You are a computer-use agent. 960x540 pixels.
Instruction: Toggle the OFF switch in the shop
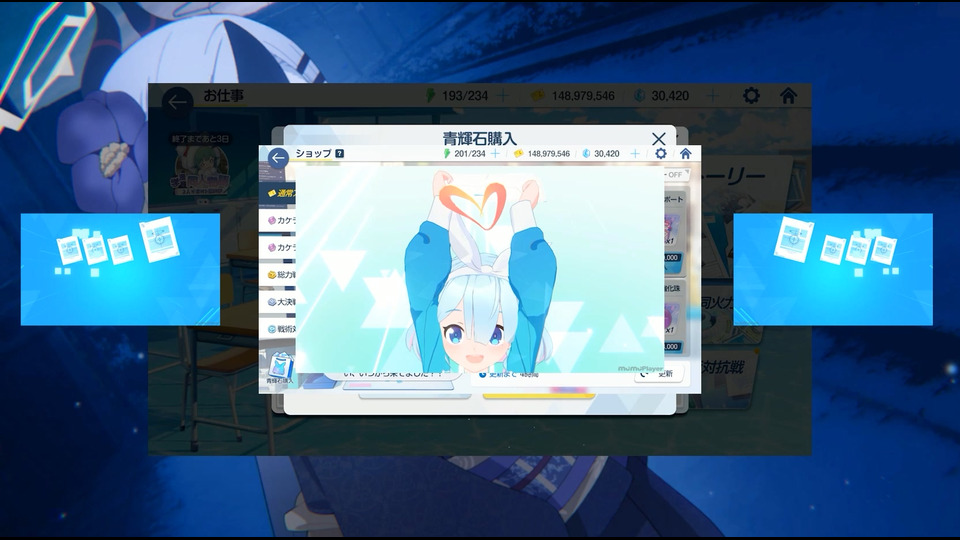point(677,174)
